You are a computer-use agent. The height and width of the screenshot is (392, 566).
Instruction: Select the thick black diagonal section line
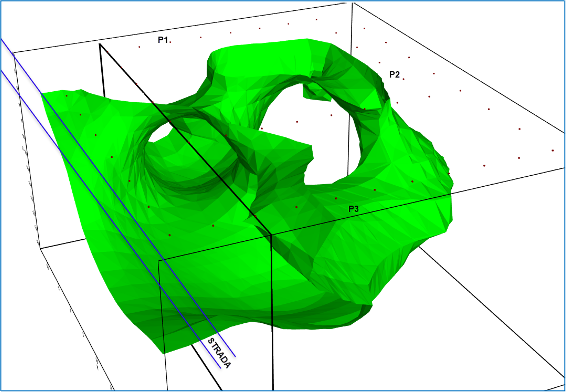(x=184, y=139)
